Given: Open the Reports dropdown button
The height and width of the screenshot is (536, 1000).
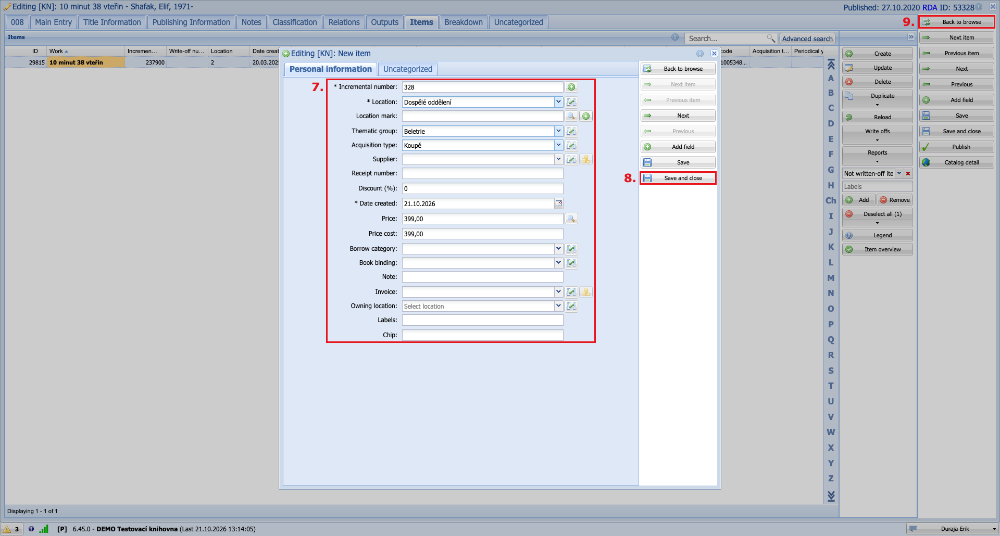Looking at the screenshot, I should click(878, 156).
